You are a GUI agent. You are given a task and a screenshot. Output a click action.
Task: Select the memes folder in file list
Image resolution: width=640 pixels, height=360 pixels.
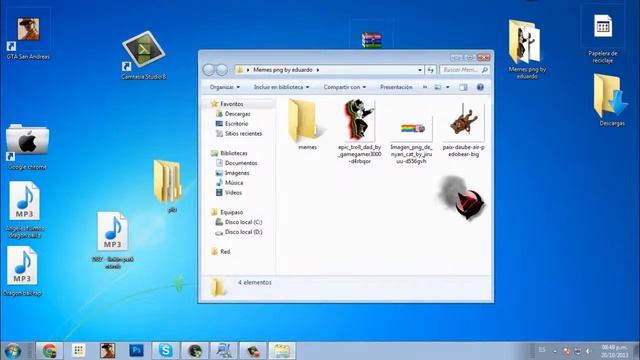(307, 124)
